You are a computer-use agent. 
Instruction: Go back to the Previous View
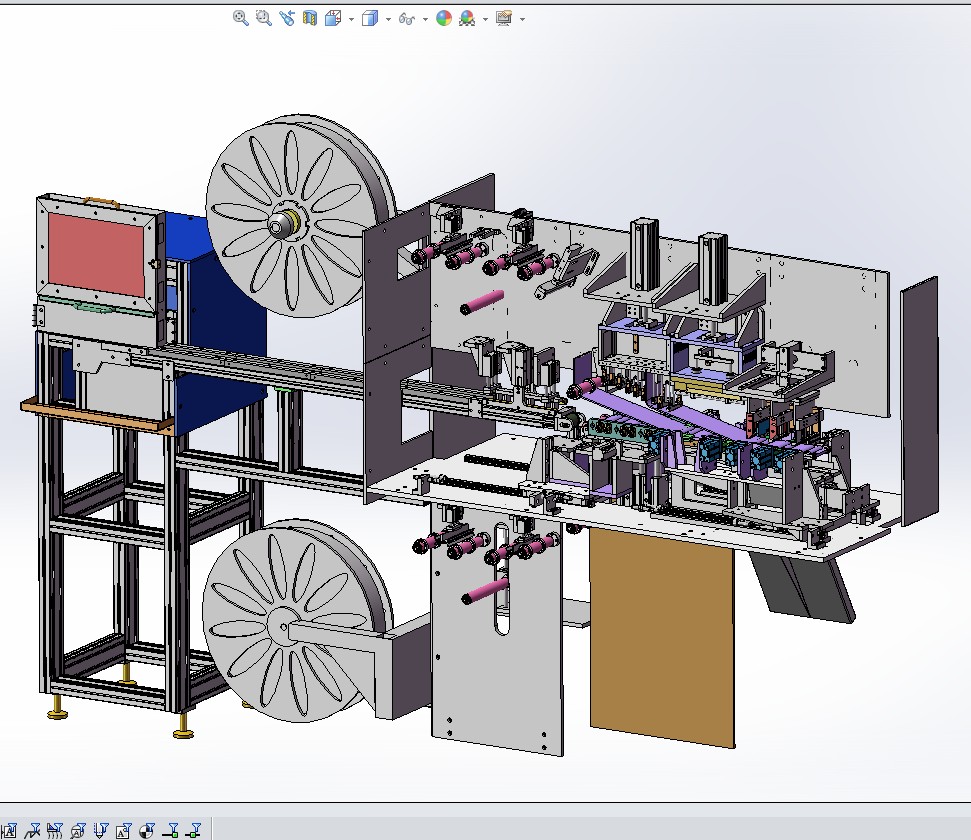tap(287, 18)
